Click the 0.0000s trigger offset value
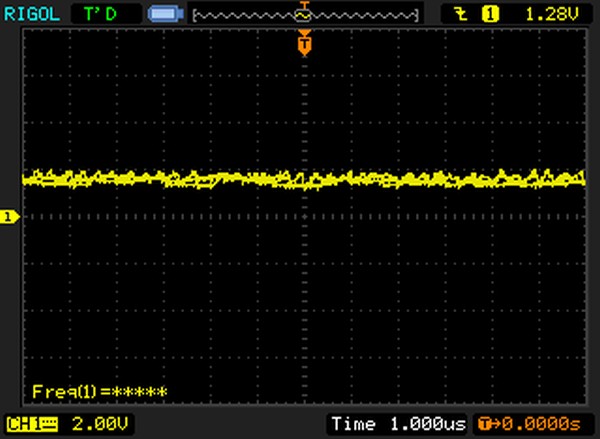Viewport: 600px width, 439px height. [542, 423]
